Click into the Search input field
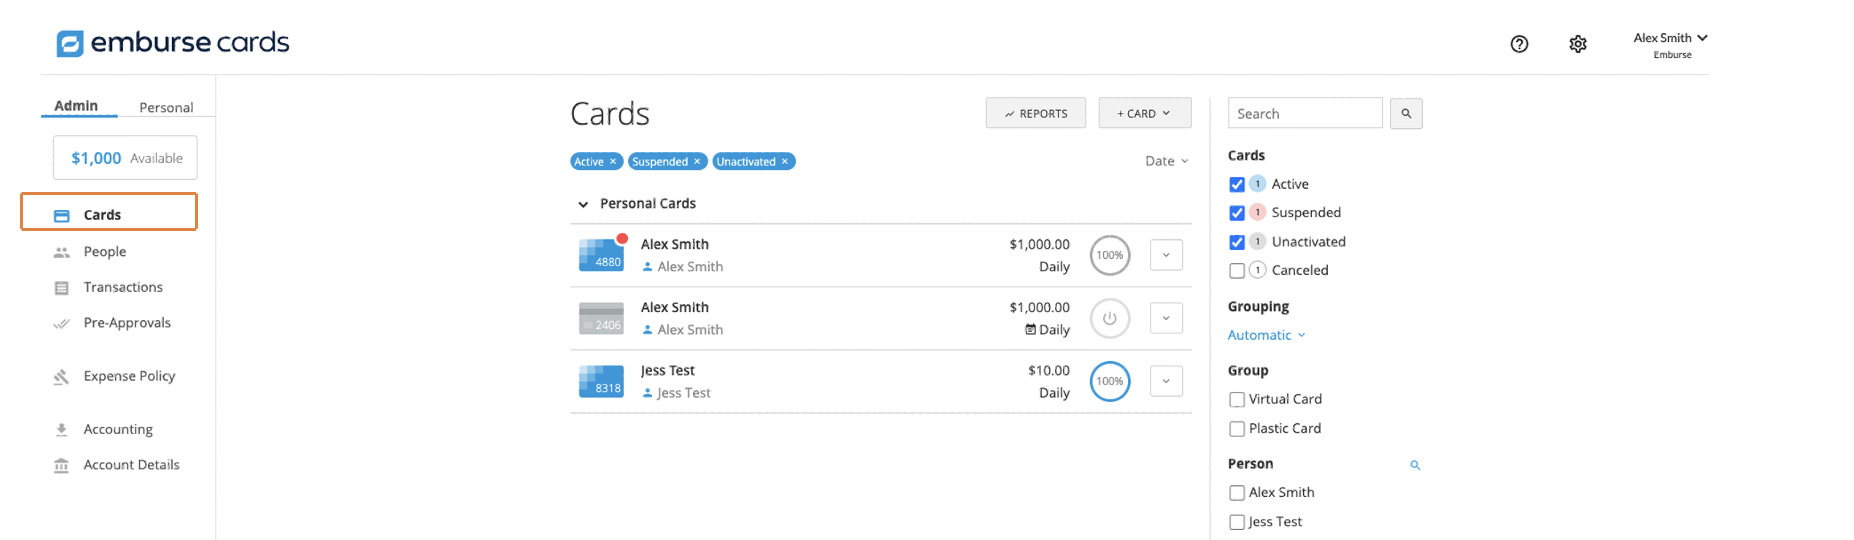This screenshot has width=1854, height=540. tap(1304, 113)
